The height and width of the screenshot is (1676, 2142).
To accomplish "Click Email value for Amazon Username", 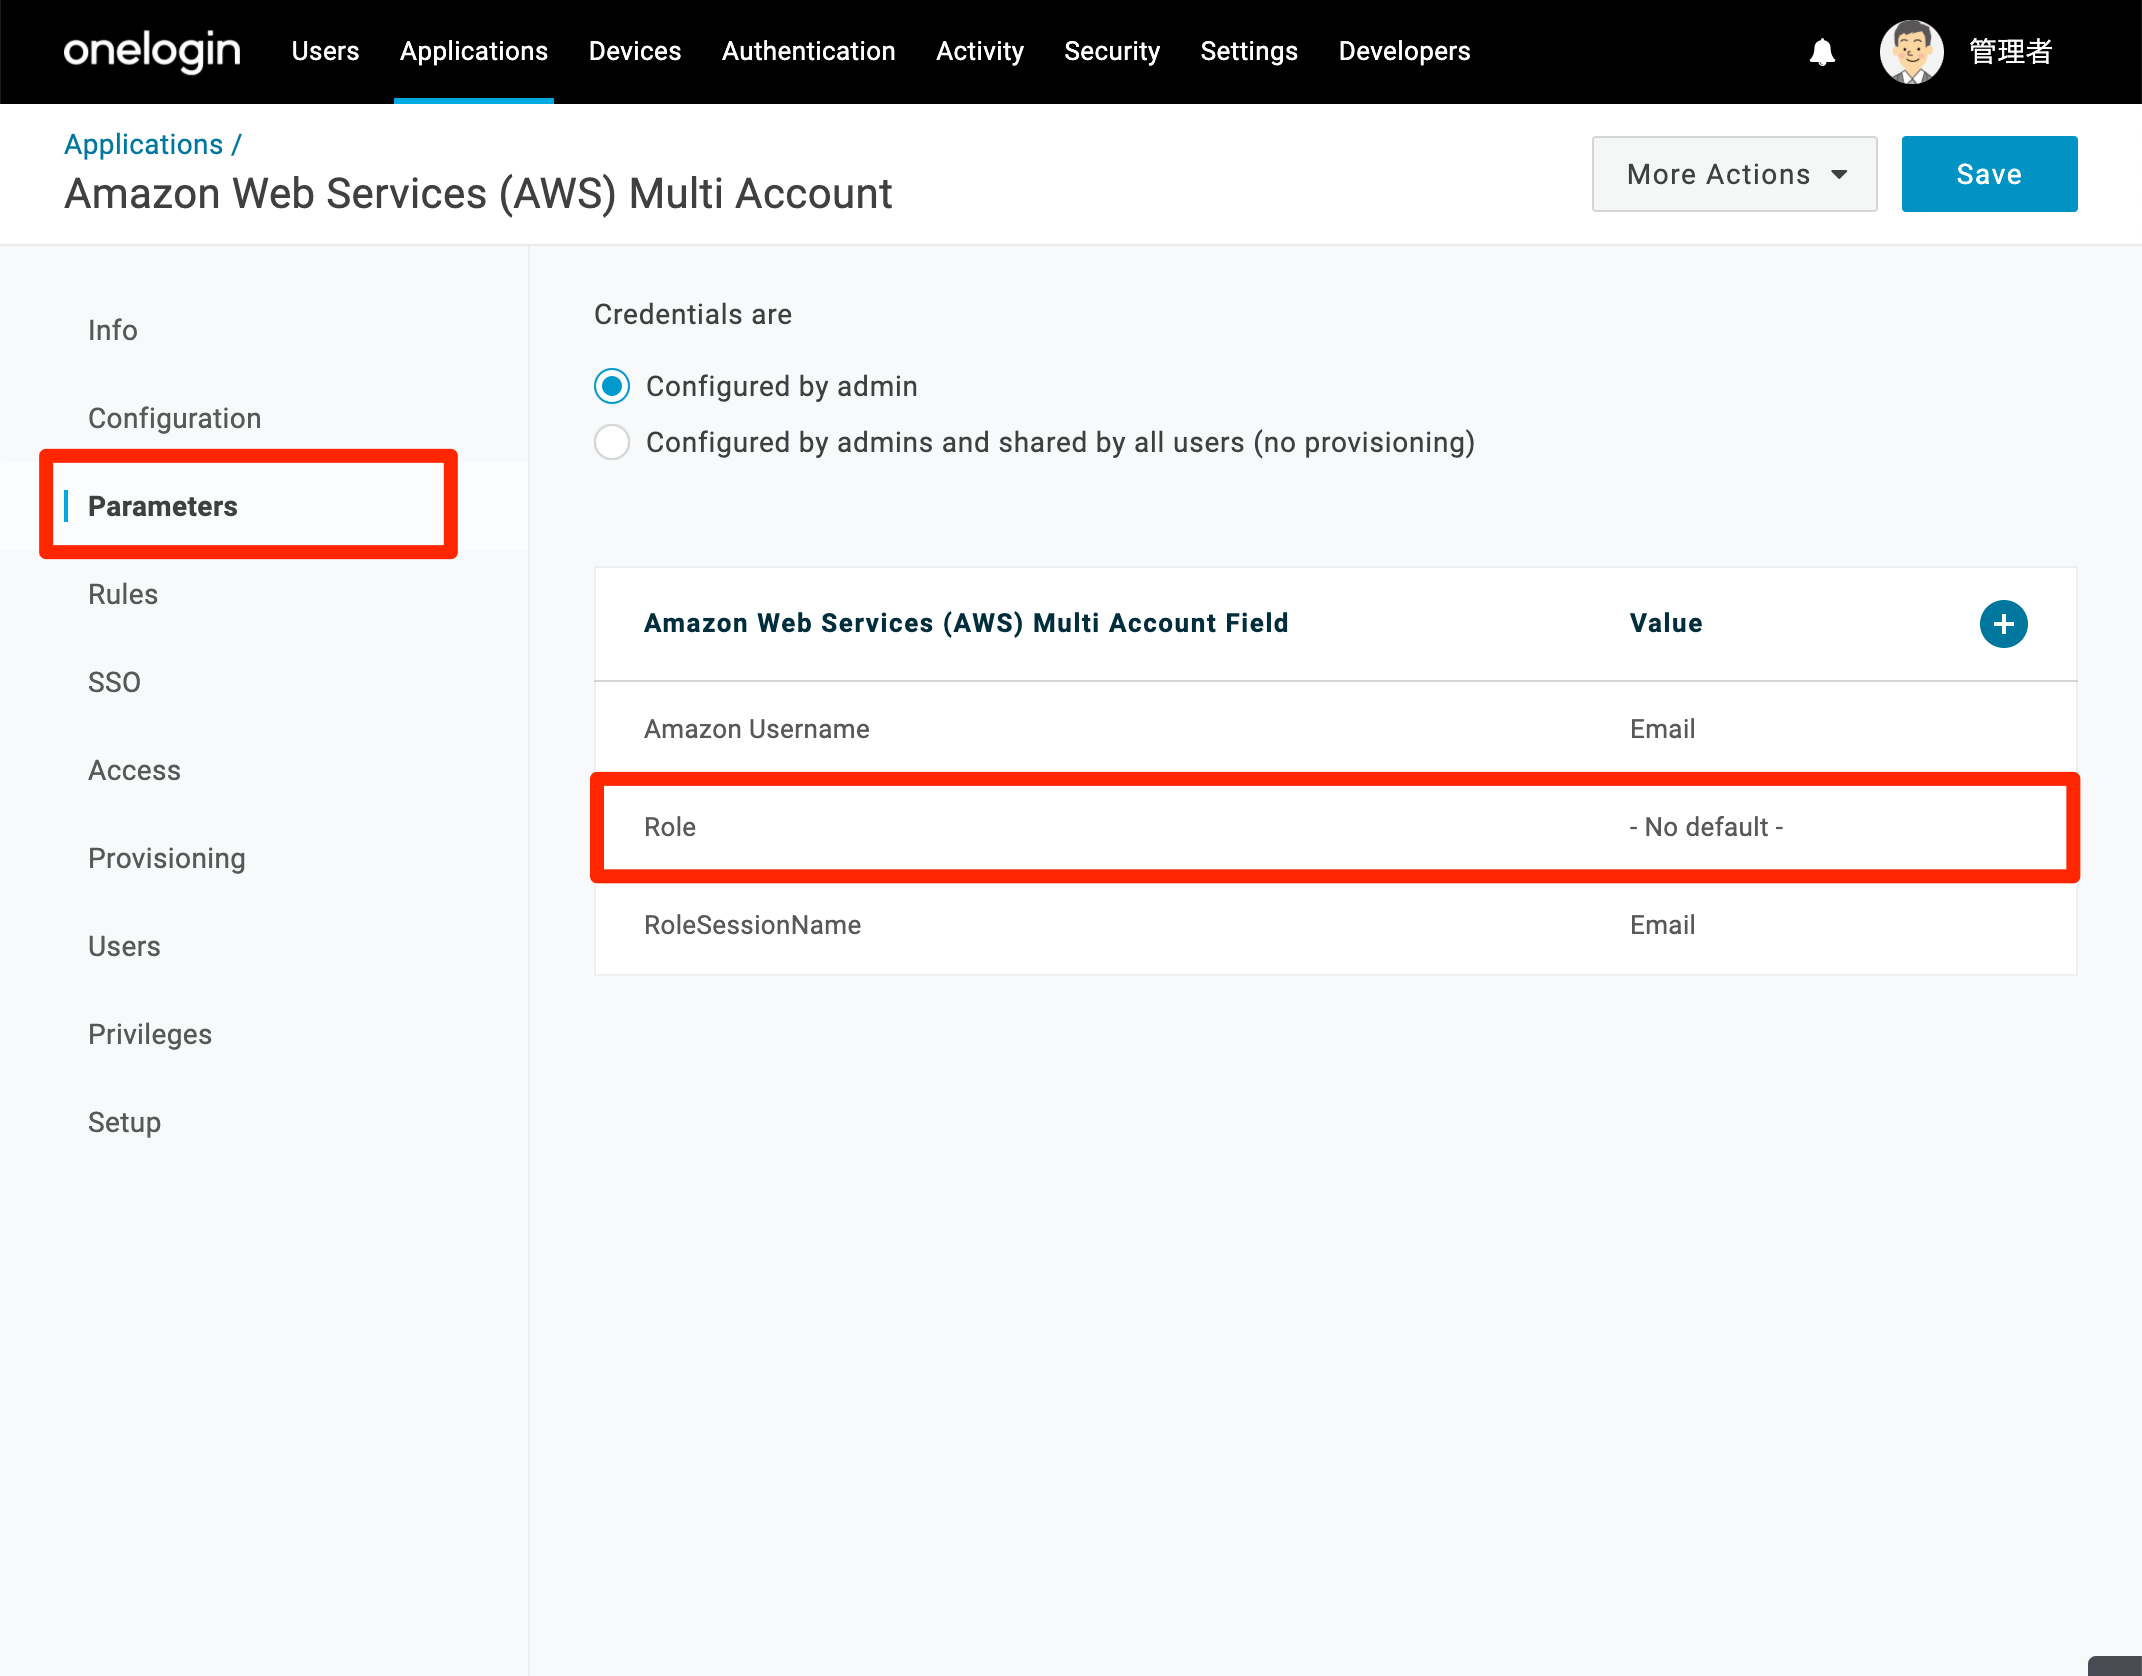I will [x=1662, y=729].
